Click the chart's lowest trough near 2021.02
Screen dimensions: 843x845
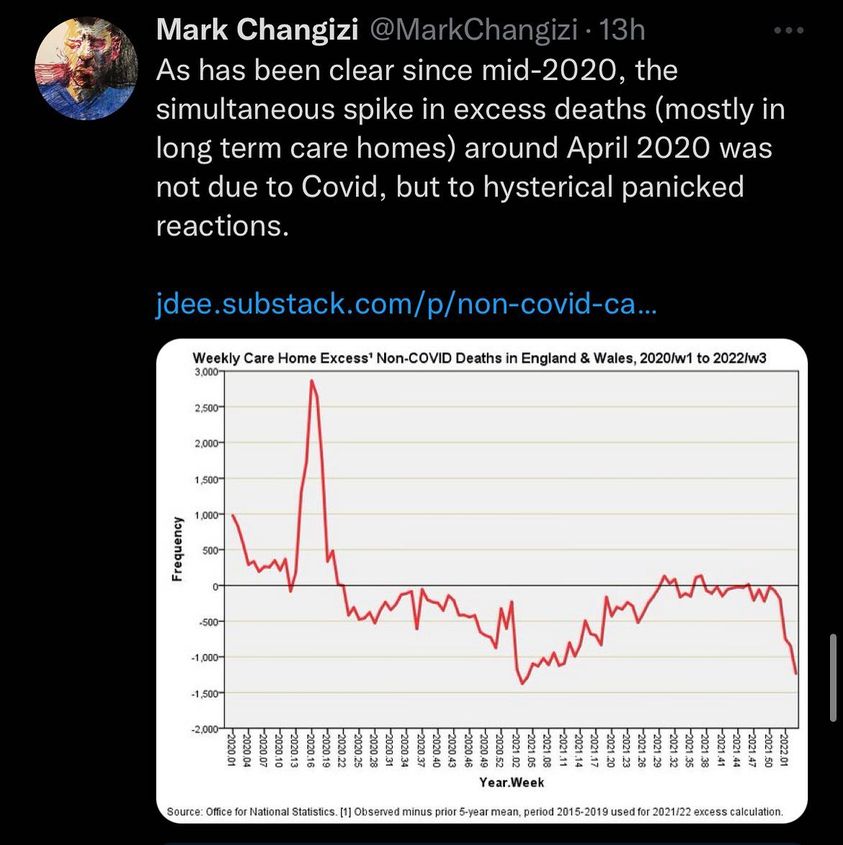[522, 684]
